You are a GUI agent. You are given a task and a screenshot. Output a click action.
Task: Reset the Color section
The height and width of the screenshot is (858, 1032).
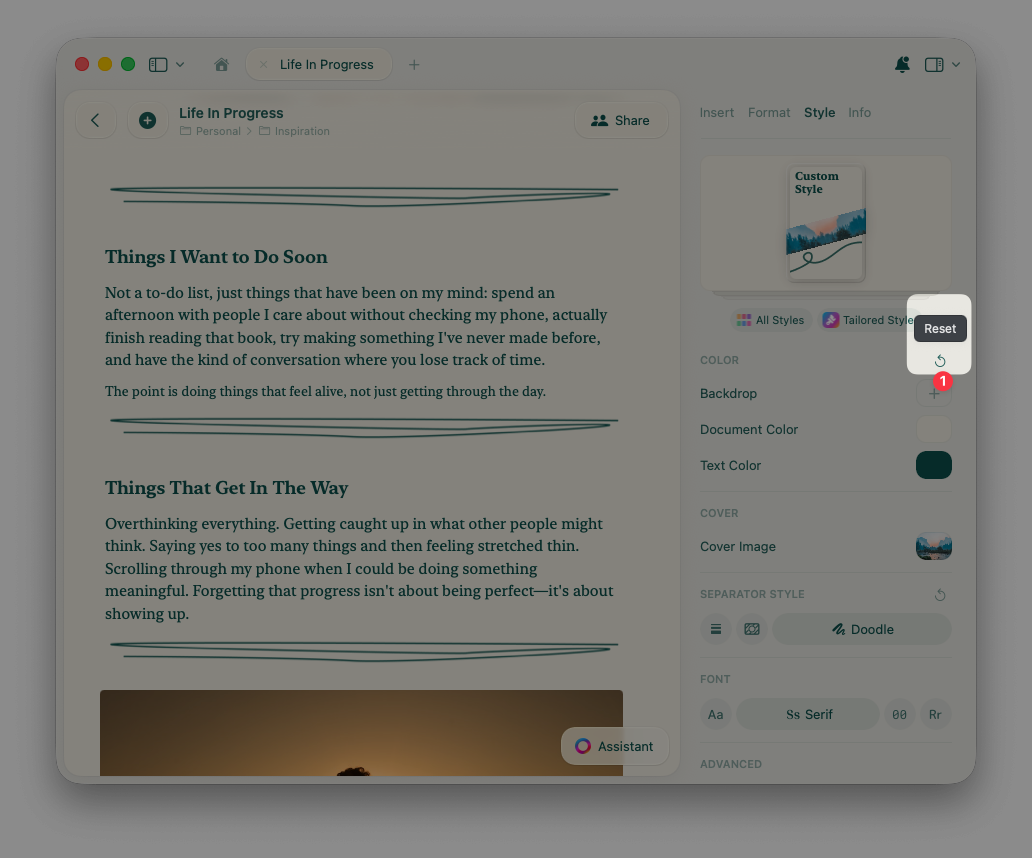(x=940, y=361)
